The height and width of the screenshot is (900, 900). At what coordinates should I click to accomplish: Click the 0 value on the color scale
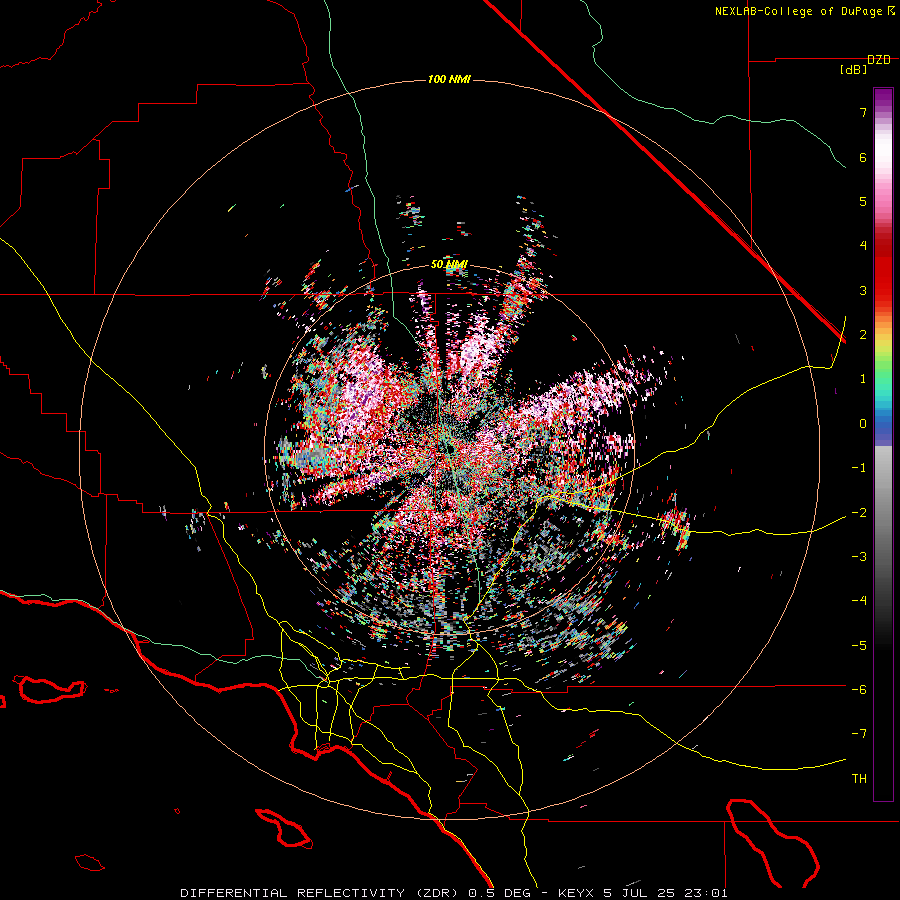point(863,424)
